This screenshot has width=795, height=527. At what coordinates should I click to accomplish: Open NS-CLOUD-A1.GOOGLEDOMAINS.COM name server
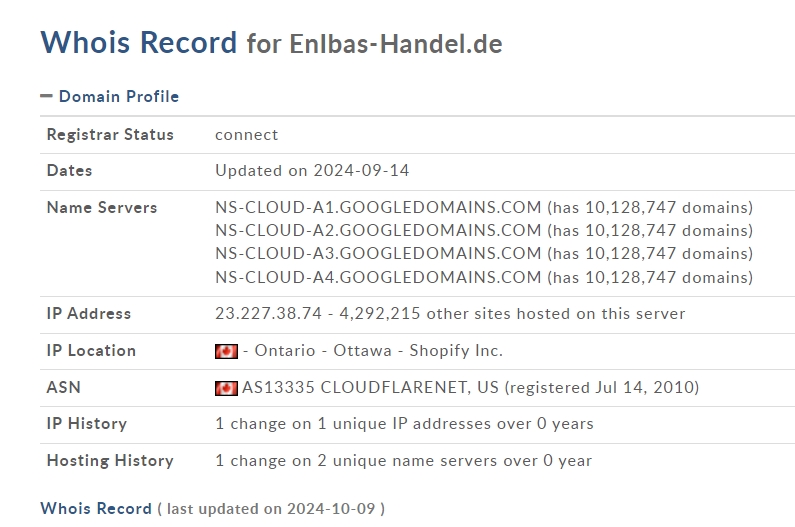point(378,207)
